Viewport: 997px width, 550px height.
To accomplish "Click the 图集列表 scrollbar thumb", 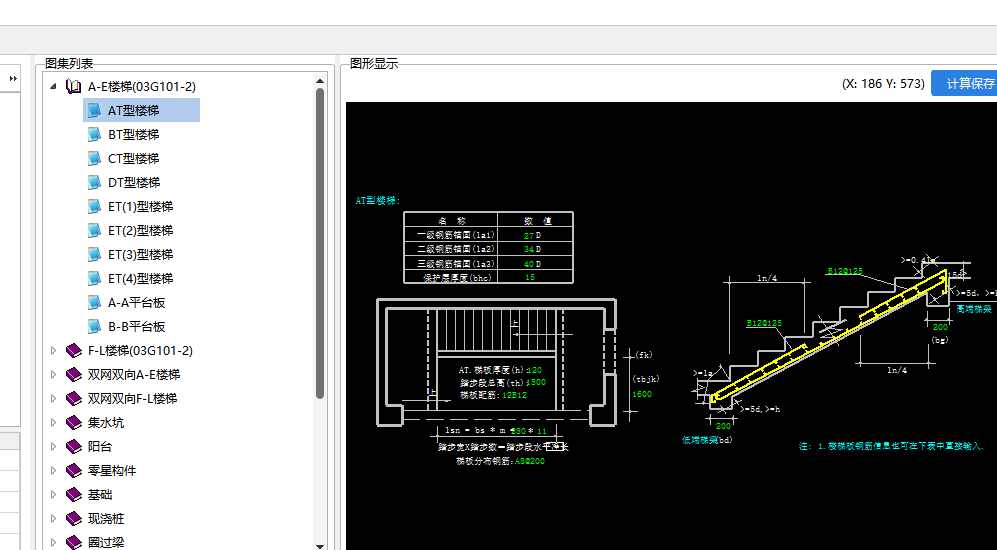I will click(320, 244).
